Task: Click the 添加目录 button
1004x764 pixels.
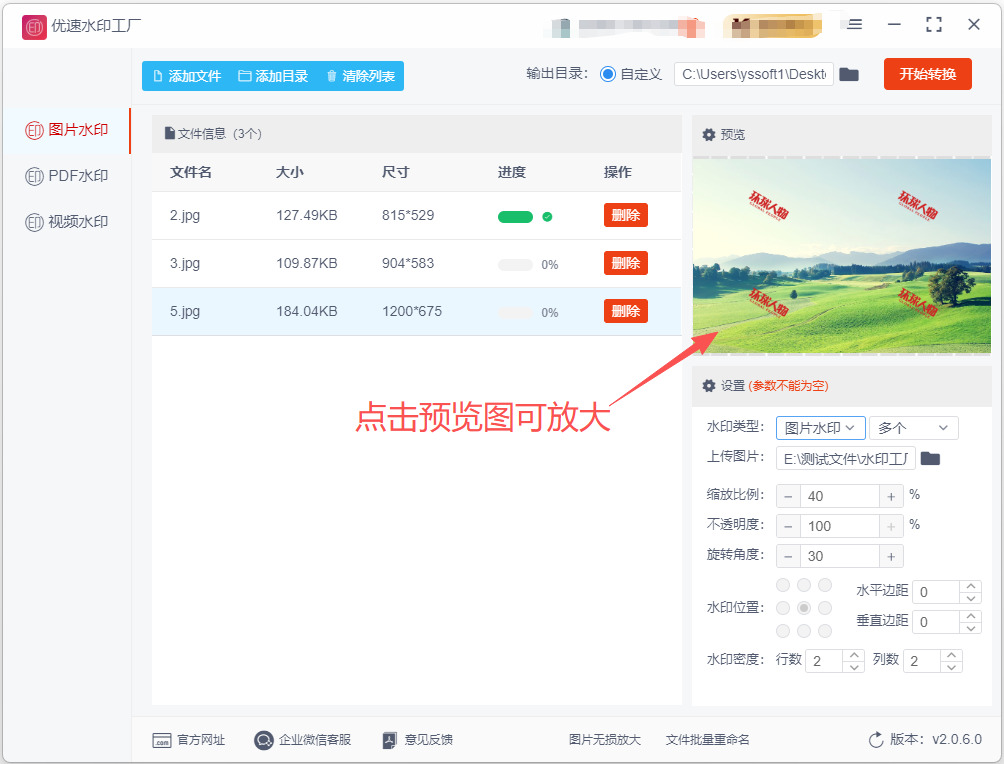Action: pos(273,76)
